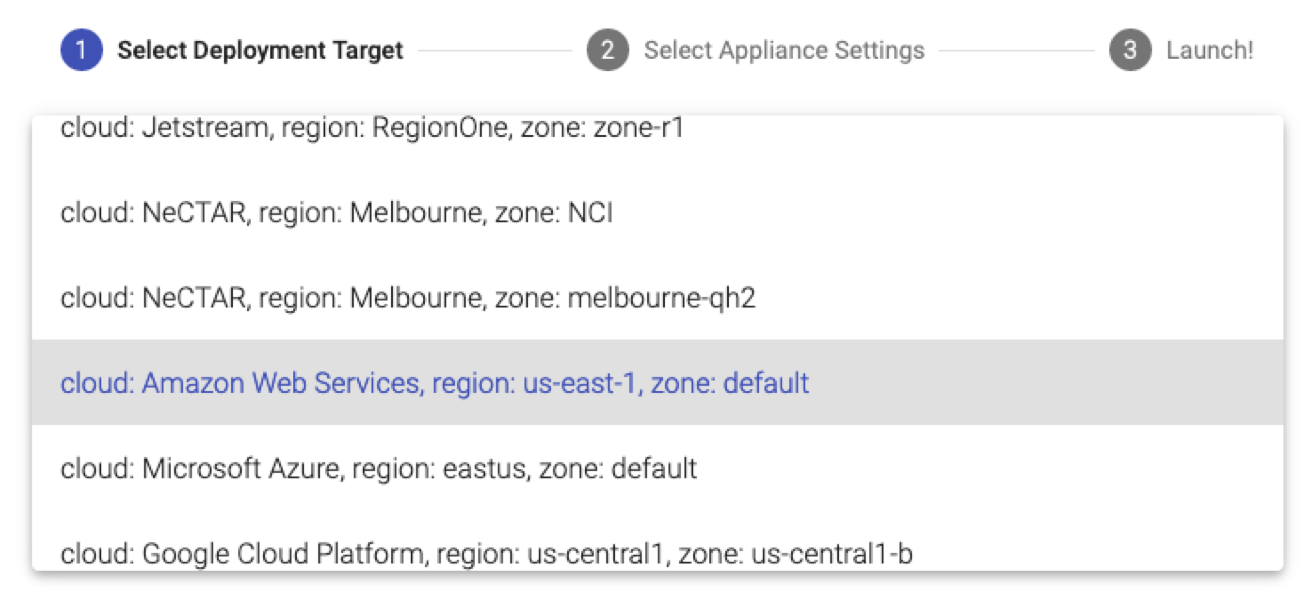This screenshot has height=602, width=1313.
Task: Open the Select Deployment Target step label
Action: coord(260,50)
